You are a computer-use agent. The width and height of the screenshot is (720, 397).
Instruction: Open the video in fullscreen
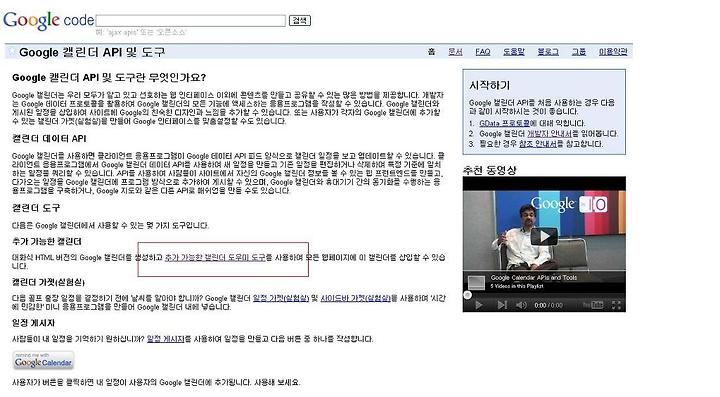[616, 305]
